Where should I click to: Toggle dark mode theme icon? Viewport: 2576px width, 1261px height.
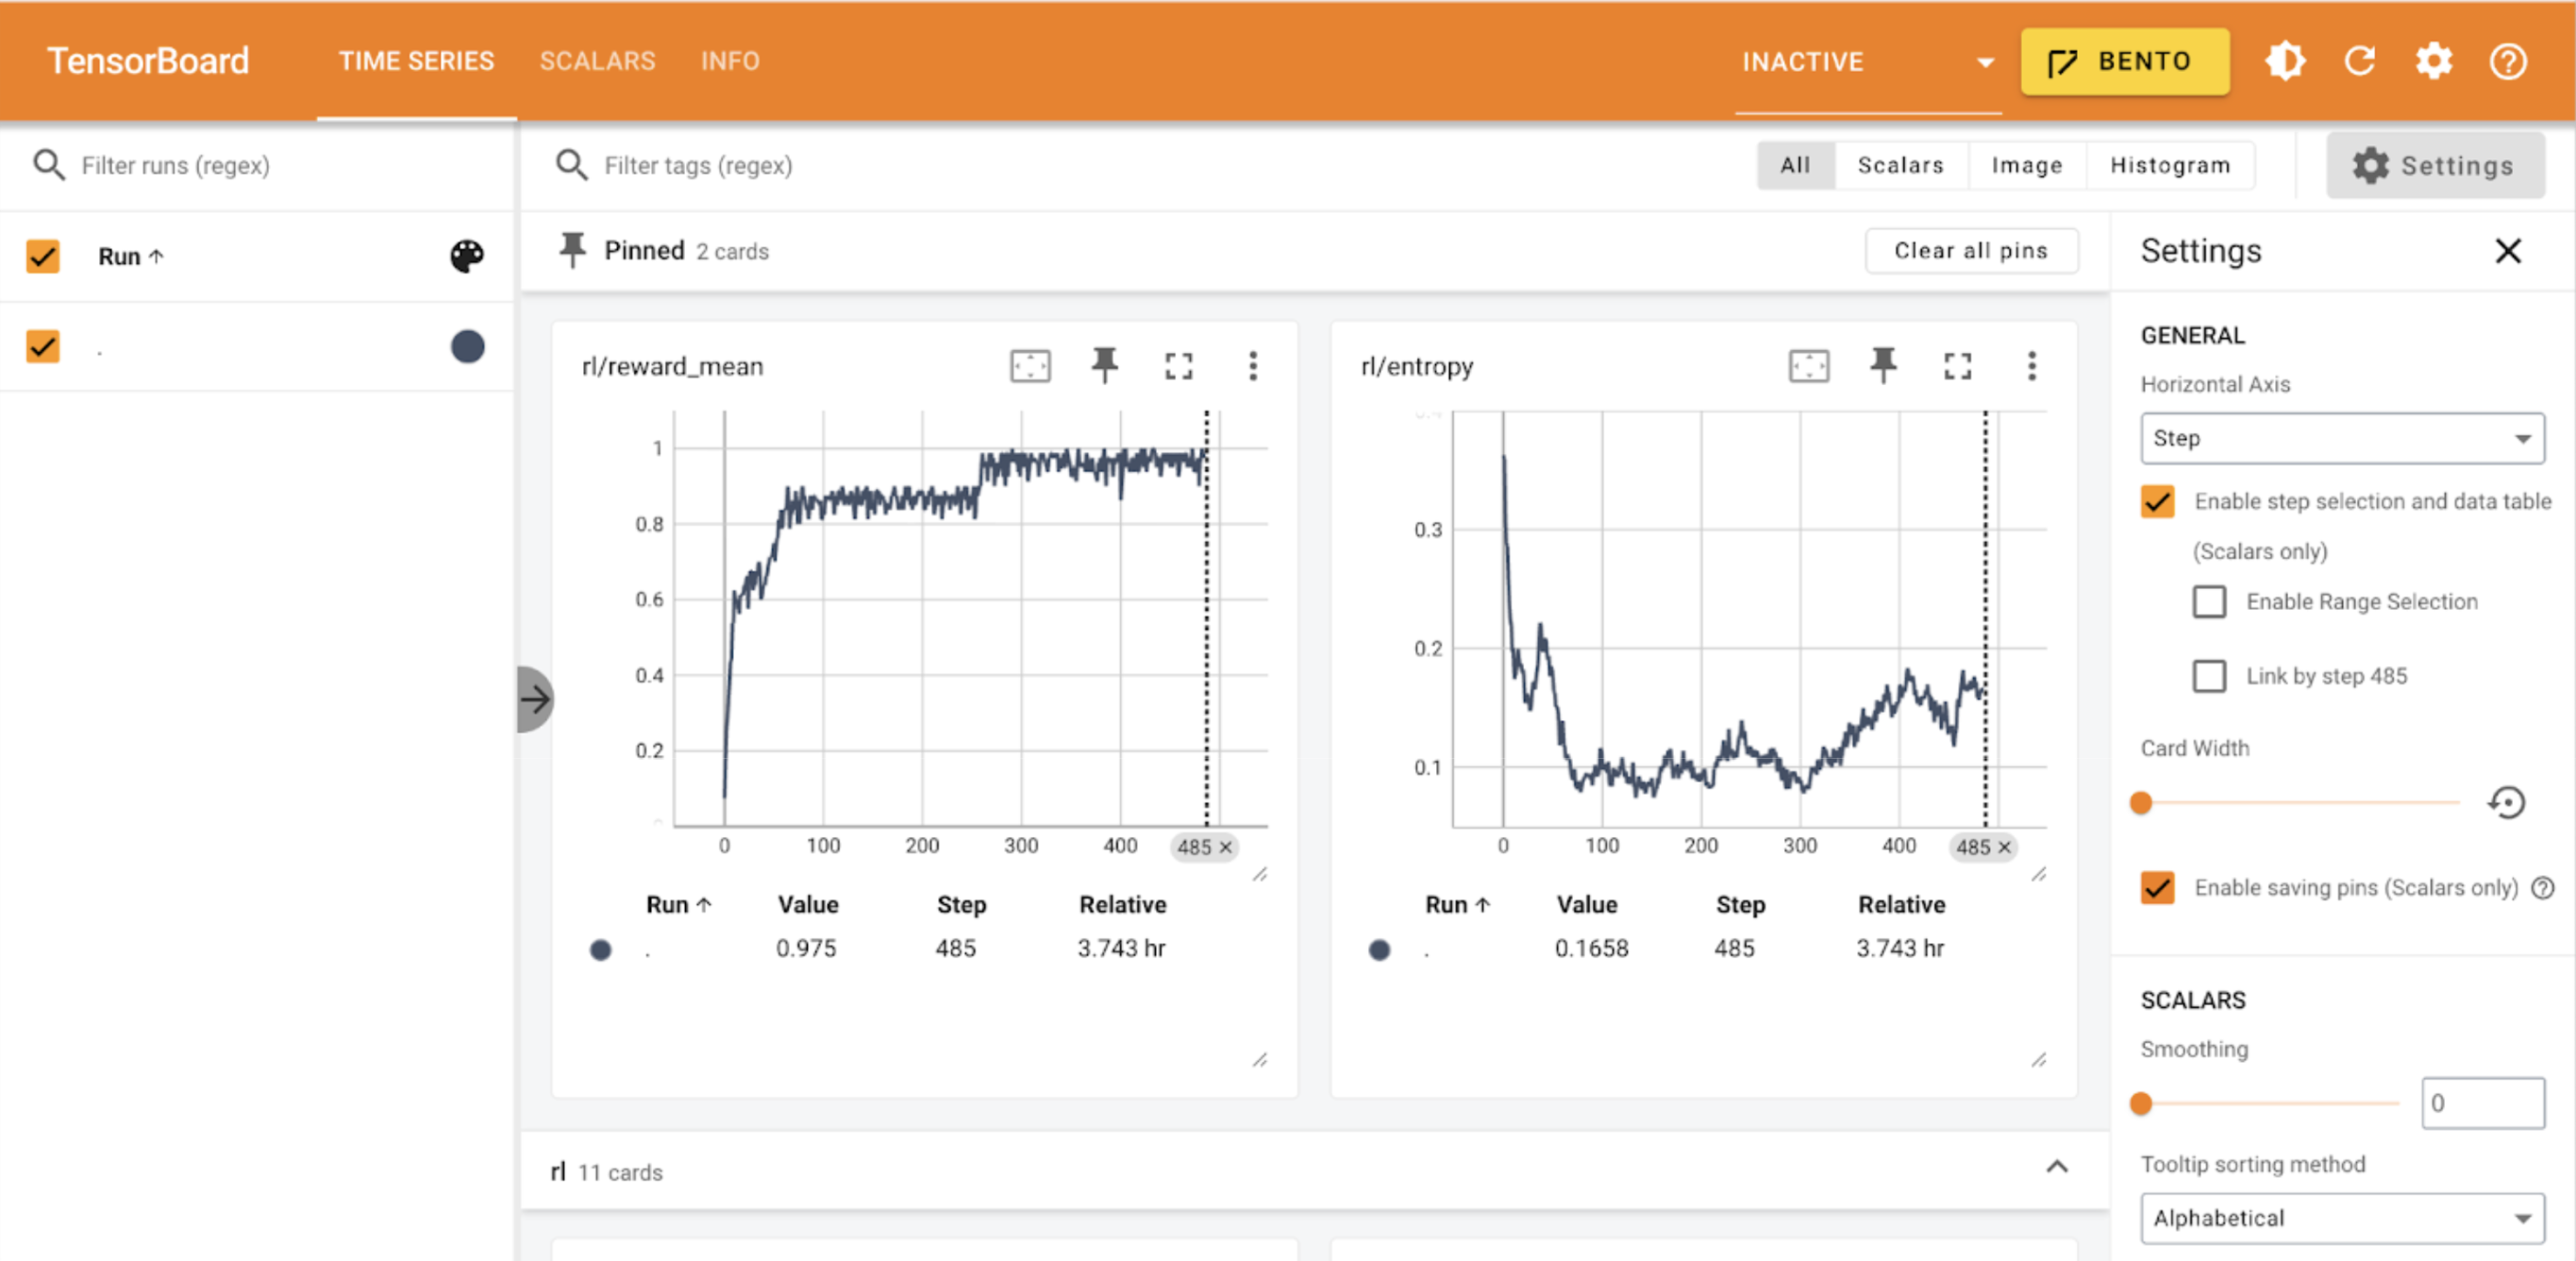[2285, 62]
